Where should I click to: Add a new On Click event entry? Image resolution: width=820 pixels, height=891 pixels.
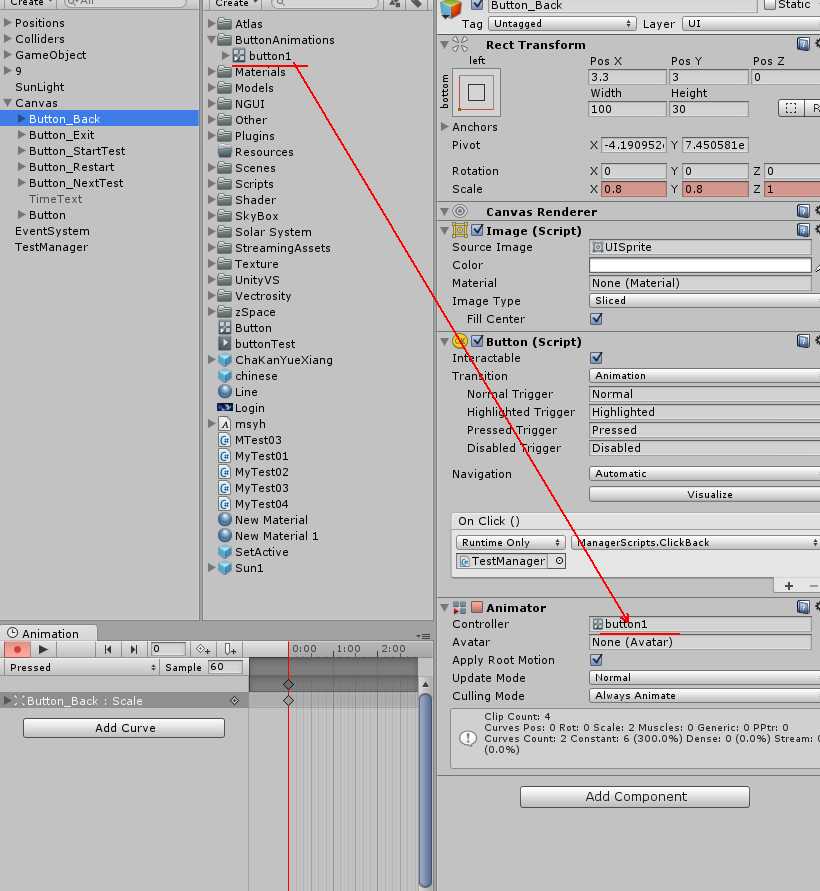point(788,586)
